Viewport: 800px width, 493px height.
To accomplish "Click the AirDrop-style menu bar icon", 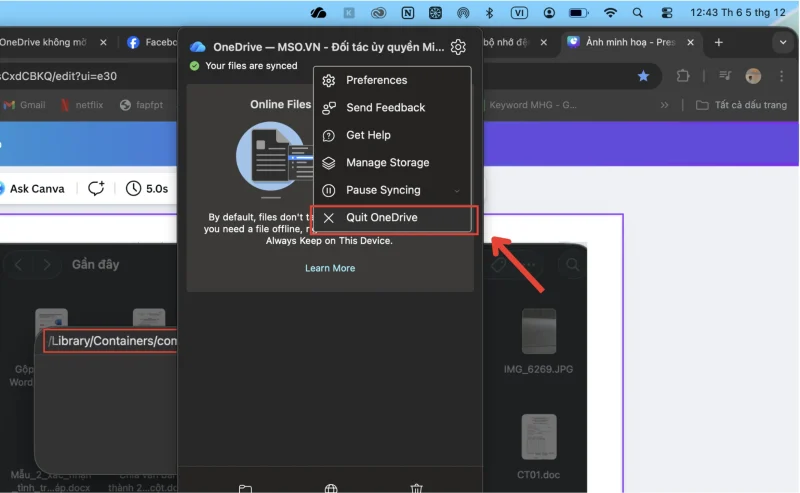I will (463, 13).
